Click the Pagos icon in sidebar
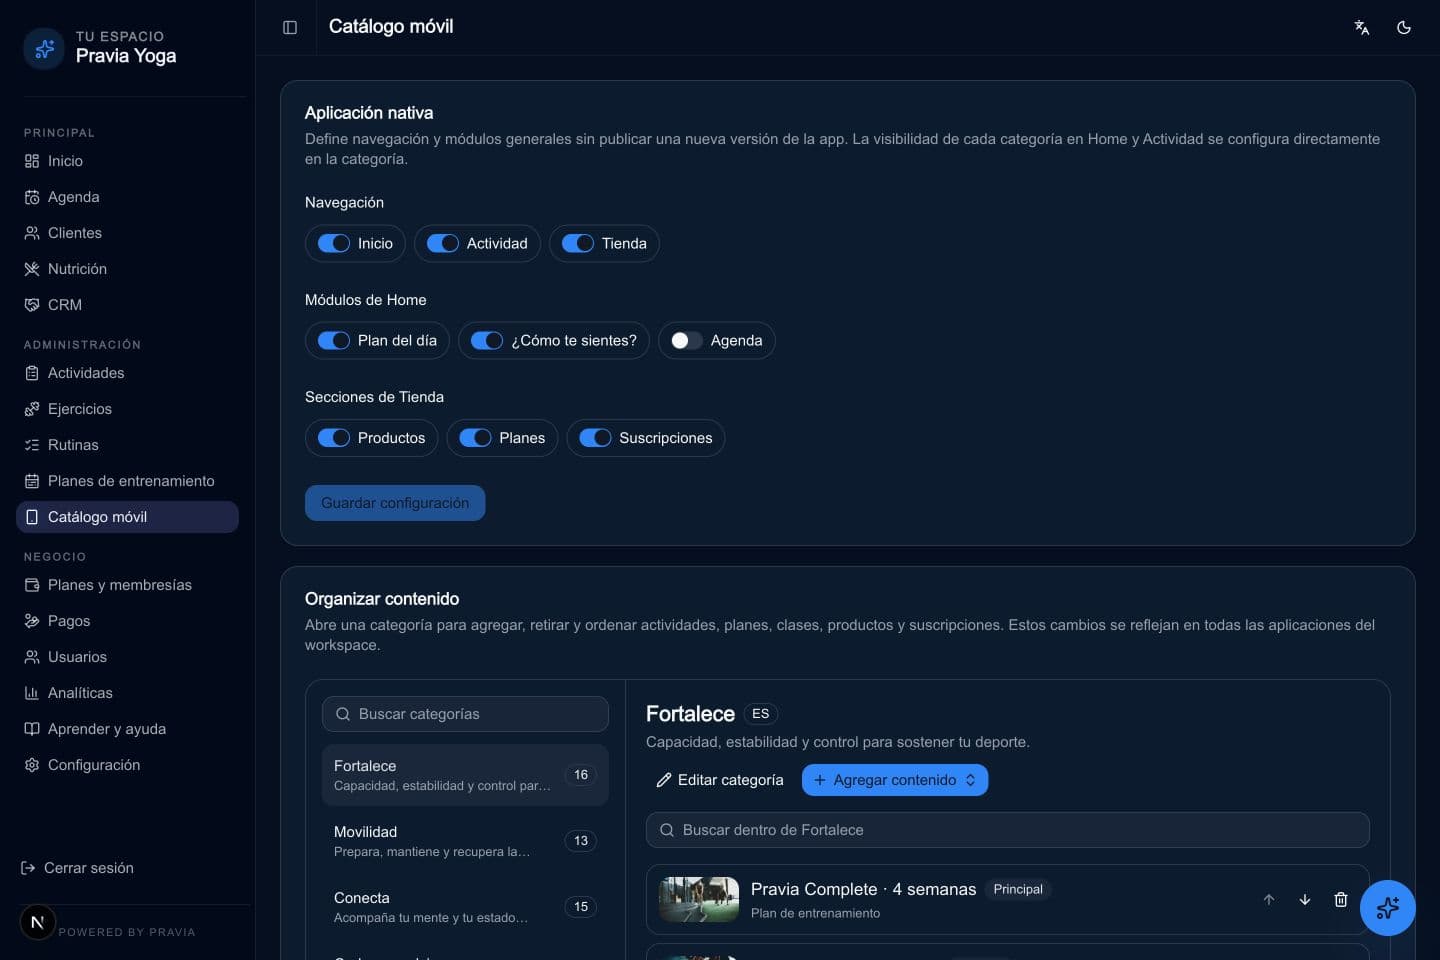Screen dimensions: 1440x960 (32, 621)
